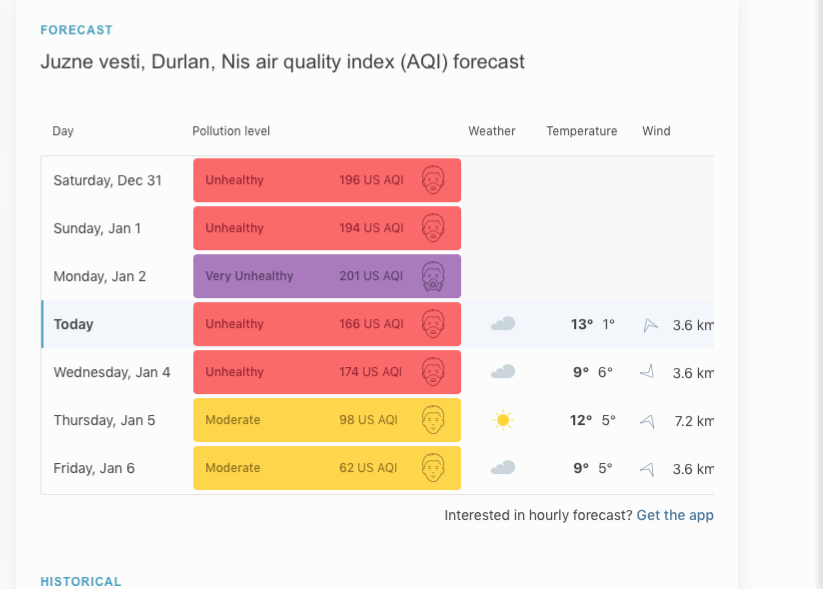This screenshot has width=823, height=589.
Task: Click the HISTORICAL section heading
Action: (x=80, y=581)
